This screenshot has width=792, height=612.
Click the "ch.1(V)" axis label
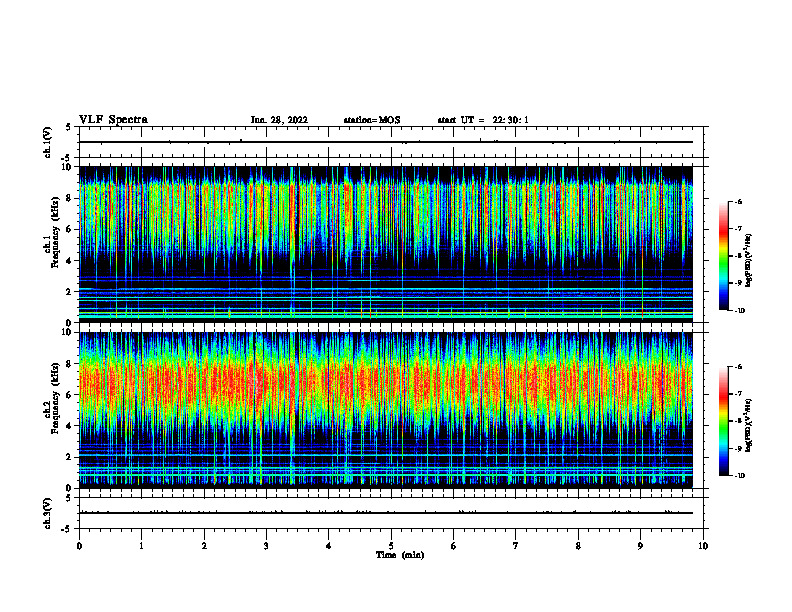pyautogui.click(x=48, y=142)
